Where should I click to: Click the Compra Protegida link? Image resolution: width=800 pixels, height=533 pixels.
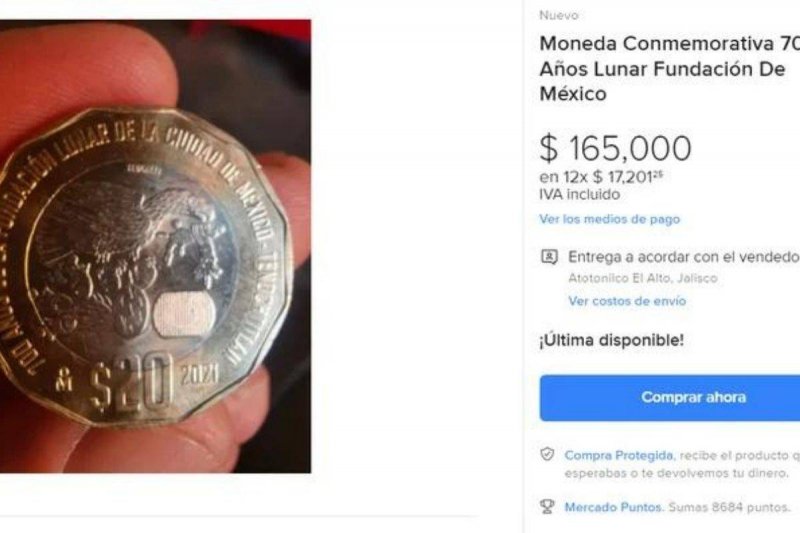coord(618,455)
